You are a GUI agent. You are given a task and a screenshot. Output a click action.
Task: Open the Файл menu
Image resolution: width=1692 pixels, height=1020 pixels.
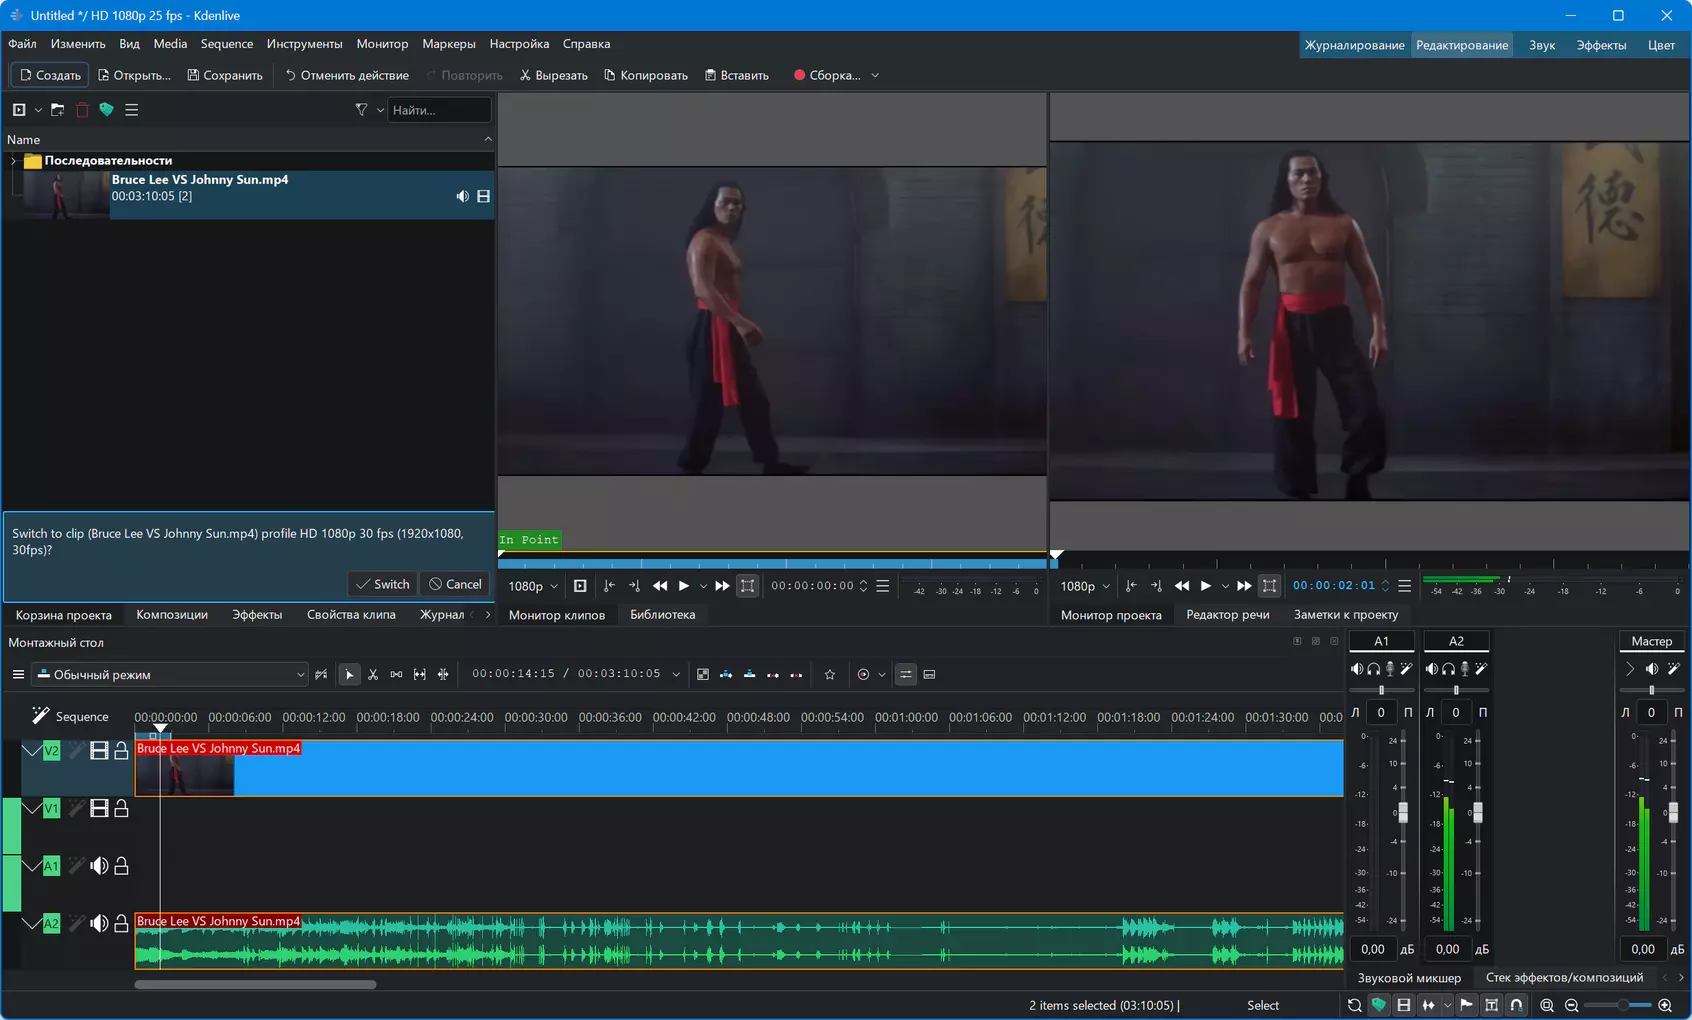pos(22,44)
